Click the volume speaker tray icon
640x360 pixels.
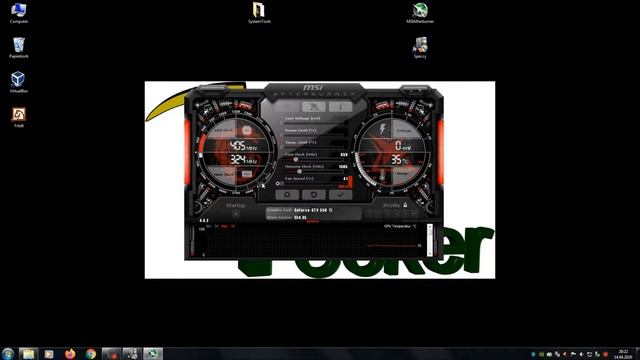(x=581, y=354)
